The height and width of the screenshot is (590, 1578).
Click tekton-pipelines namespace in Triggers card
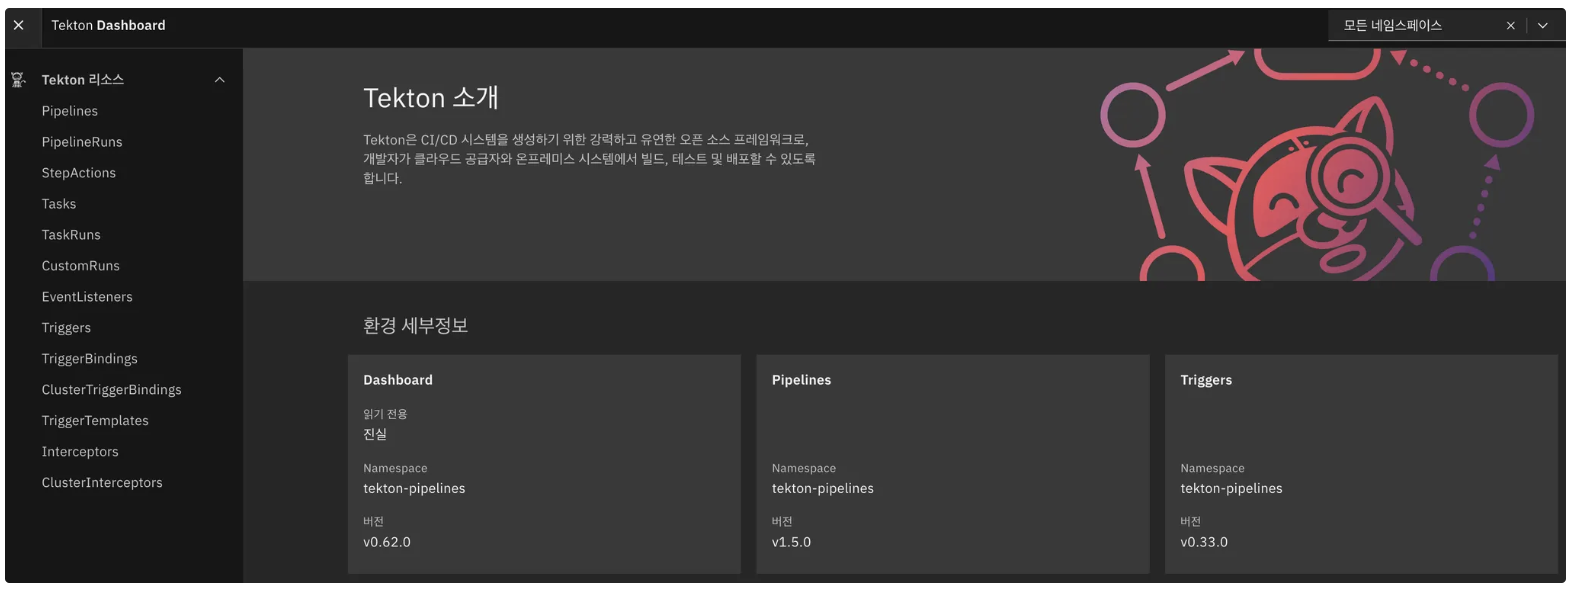[x=1231, y=489]
